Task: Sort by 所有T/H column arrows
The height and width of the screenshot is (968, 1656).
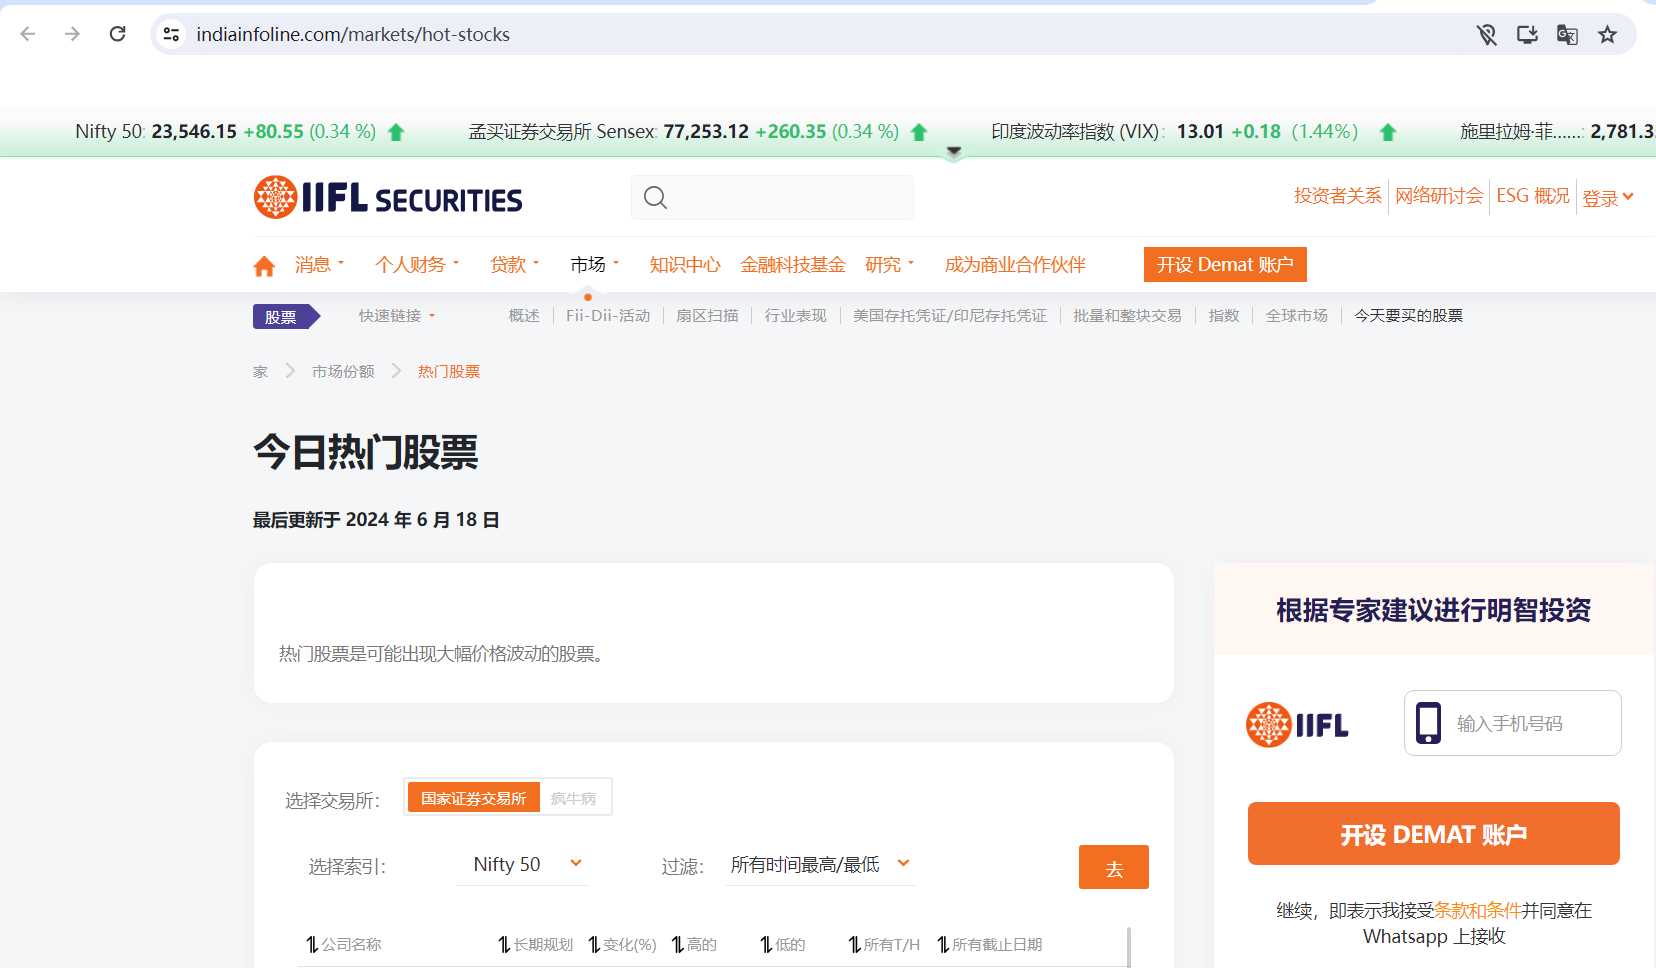Action: (x=854, y=944)
